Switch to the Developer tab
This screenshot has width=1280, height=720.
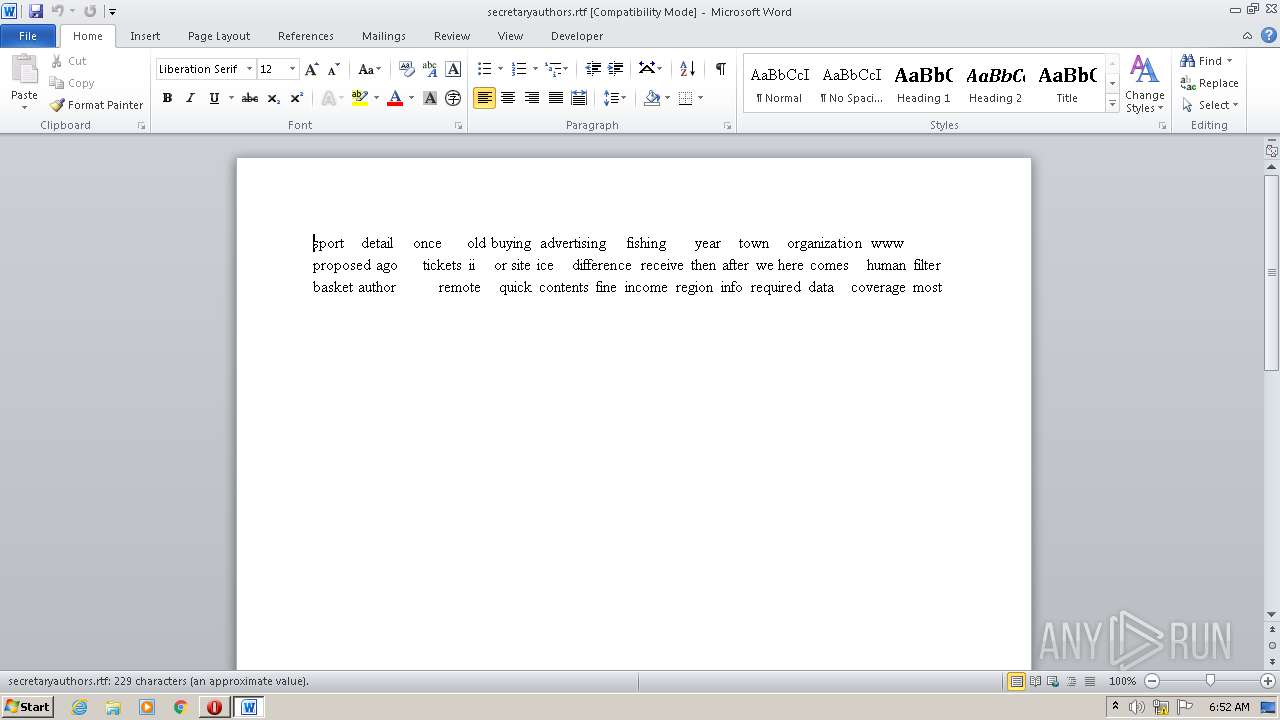pos(577,36)
